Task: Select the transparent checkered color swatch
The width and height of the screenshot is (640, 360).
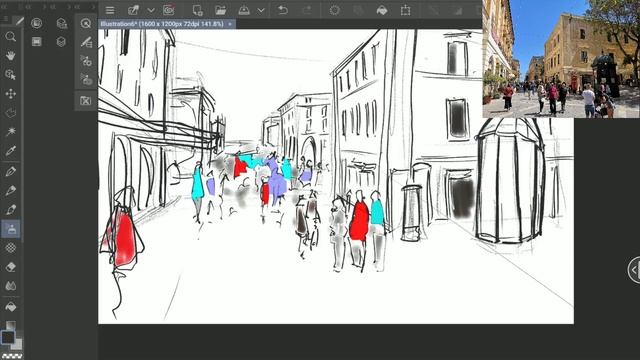Action: click(12, 356)
